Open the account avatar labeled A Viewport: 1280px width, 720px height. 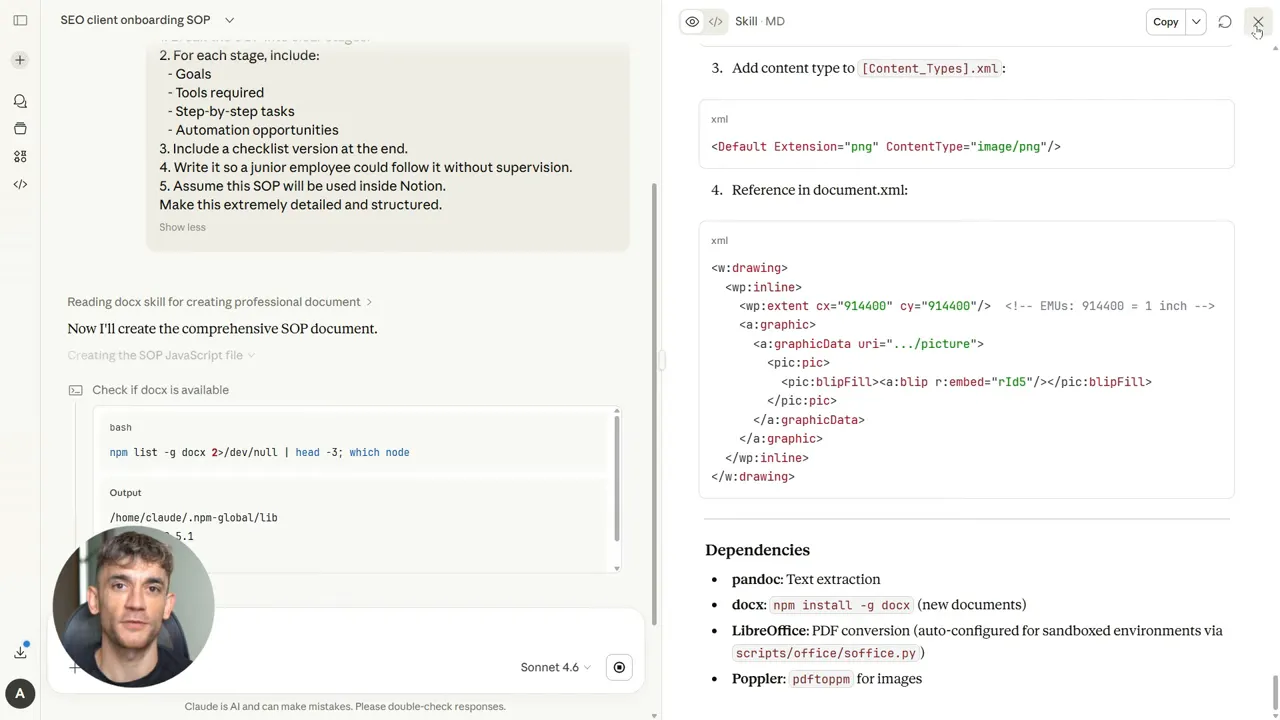[x=19, y=693]
